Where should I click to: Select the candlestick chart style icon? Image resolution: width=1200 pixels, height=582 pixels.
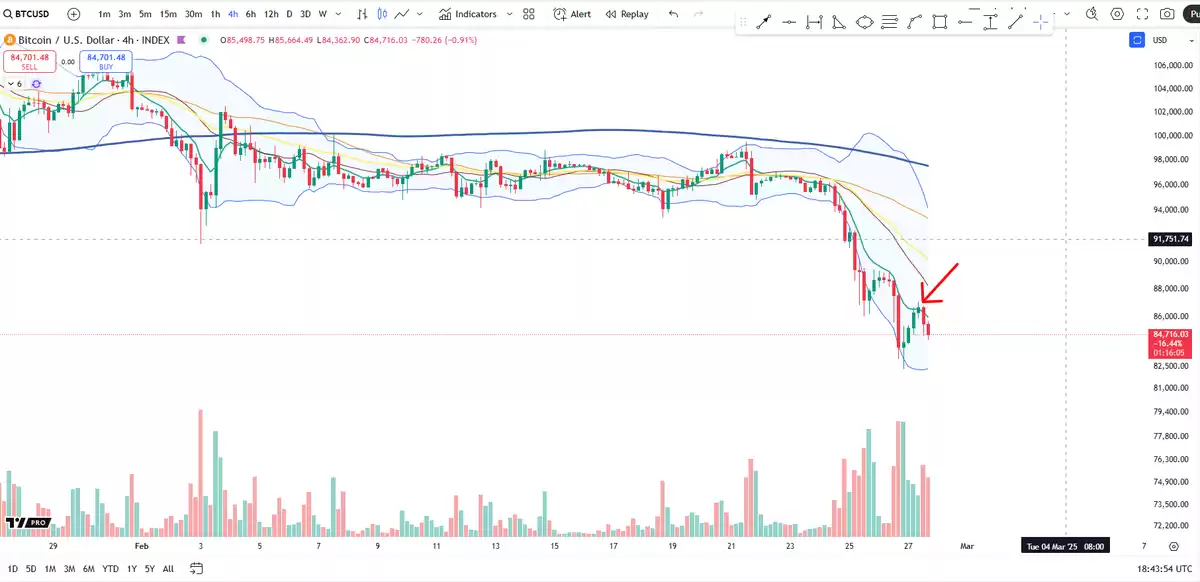click(x=382, y=14)
